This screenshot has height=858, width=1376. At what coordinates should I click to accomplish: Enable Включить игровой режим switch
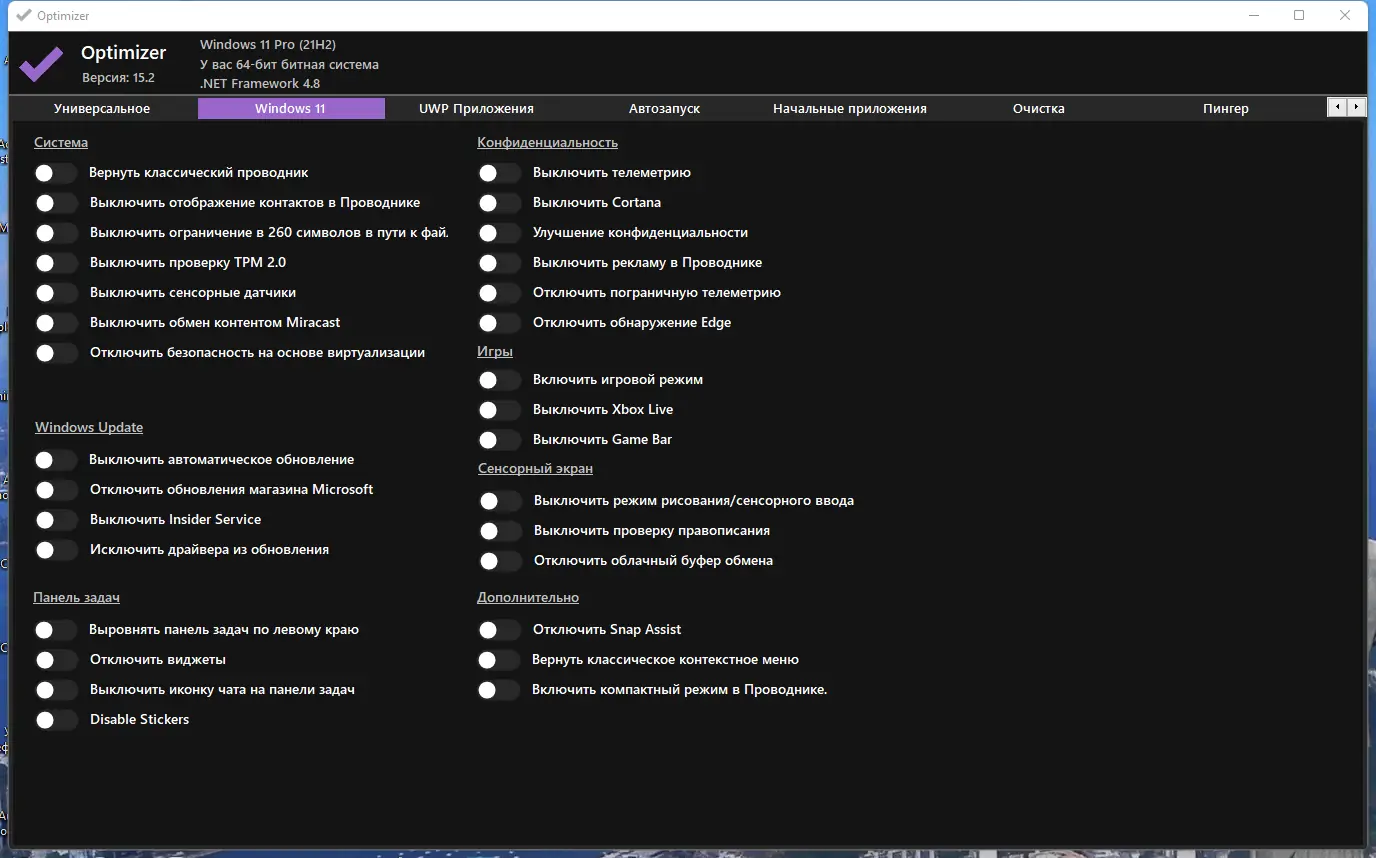click(500, 380)
